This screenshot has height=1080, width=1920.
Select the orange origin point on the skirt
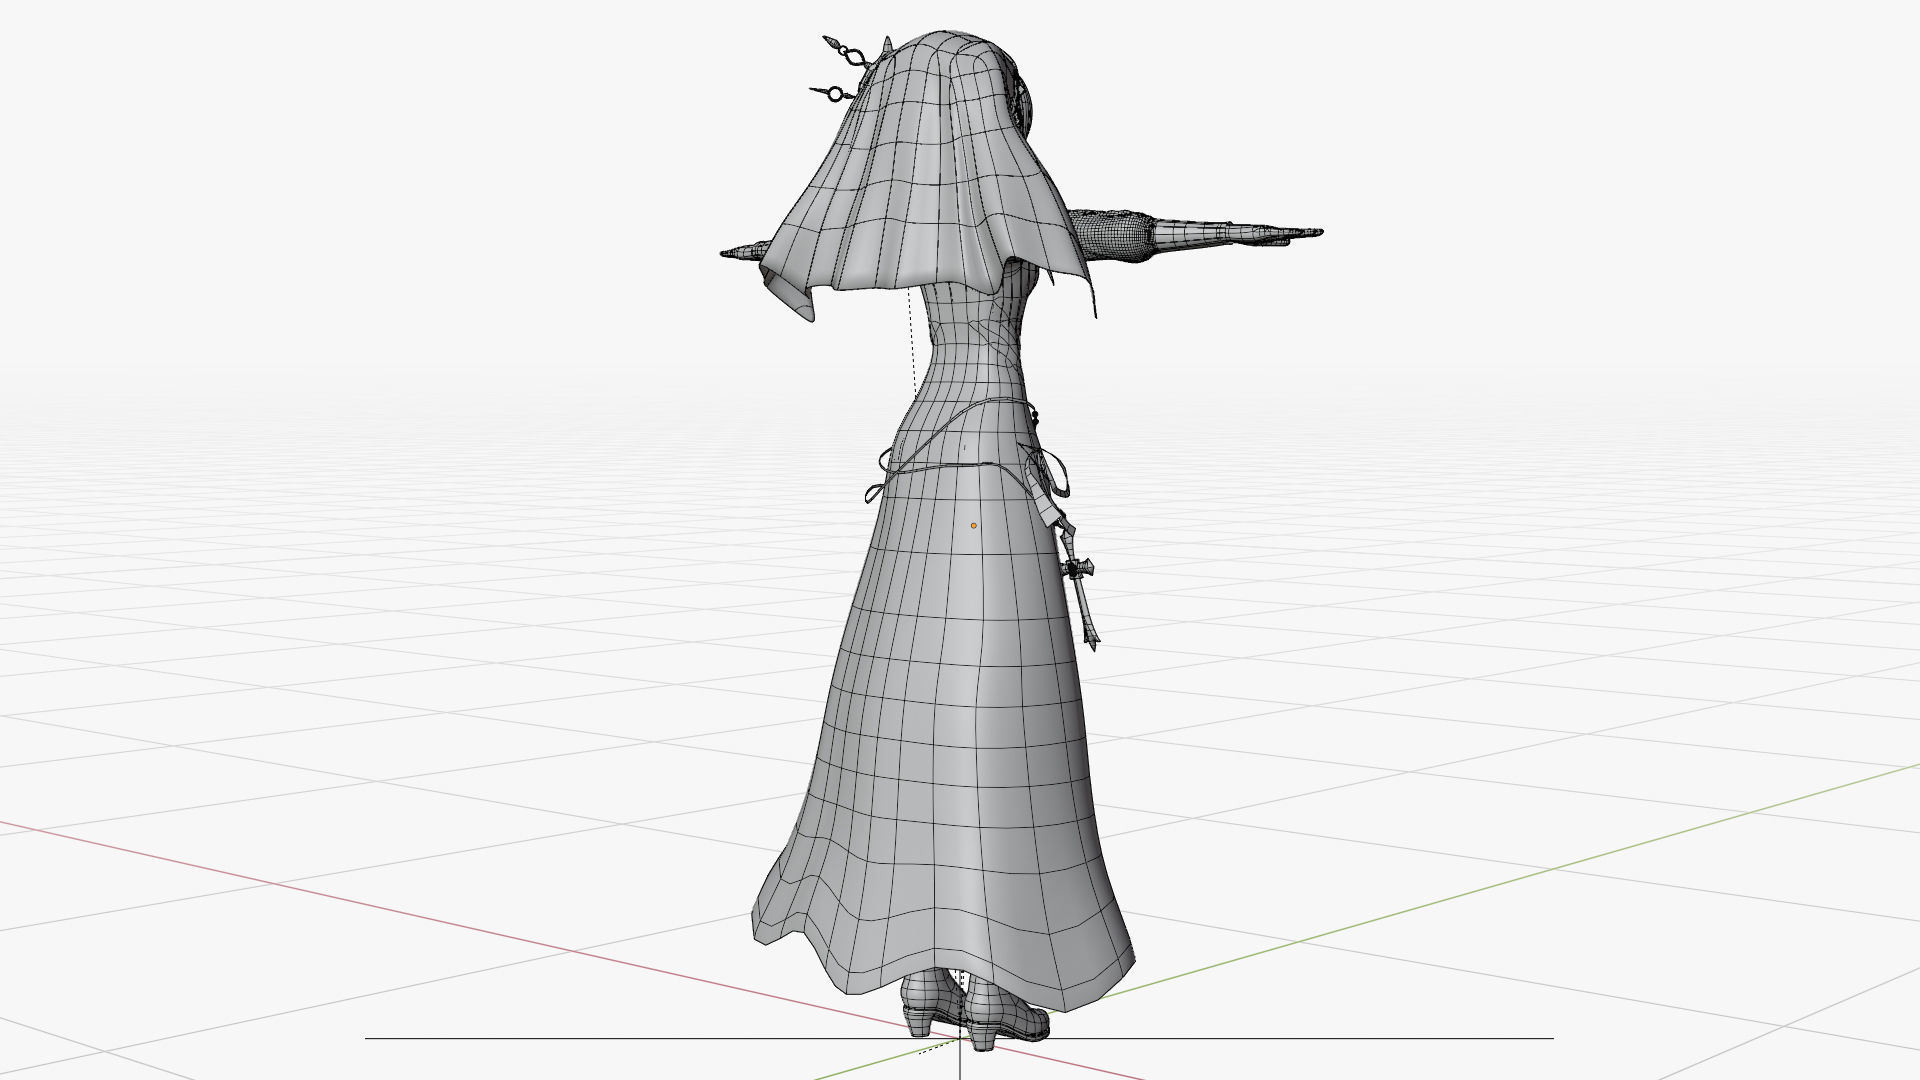(x=973, y=525)
